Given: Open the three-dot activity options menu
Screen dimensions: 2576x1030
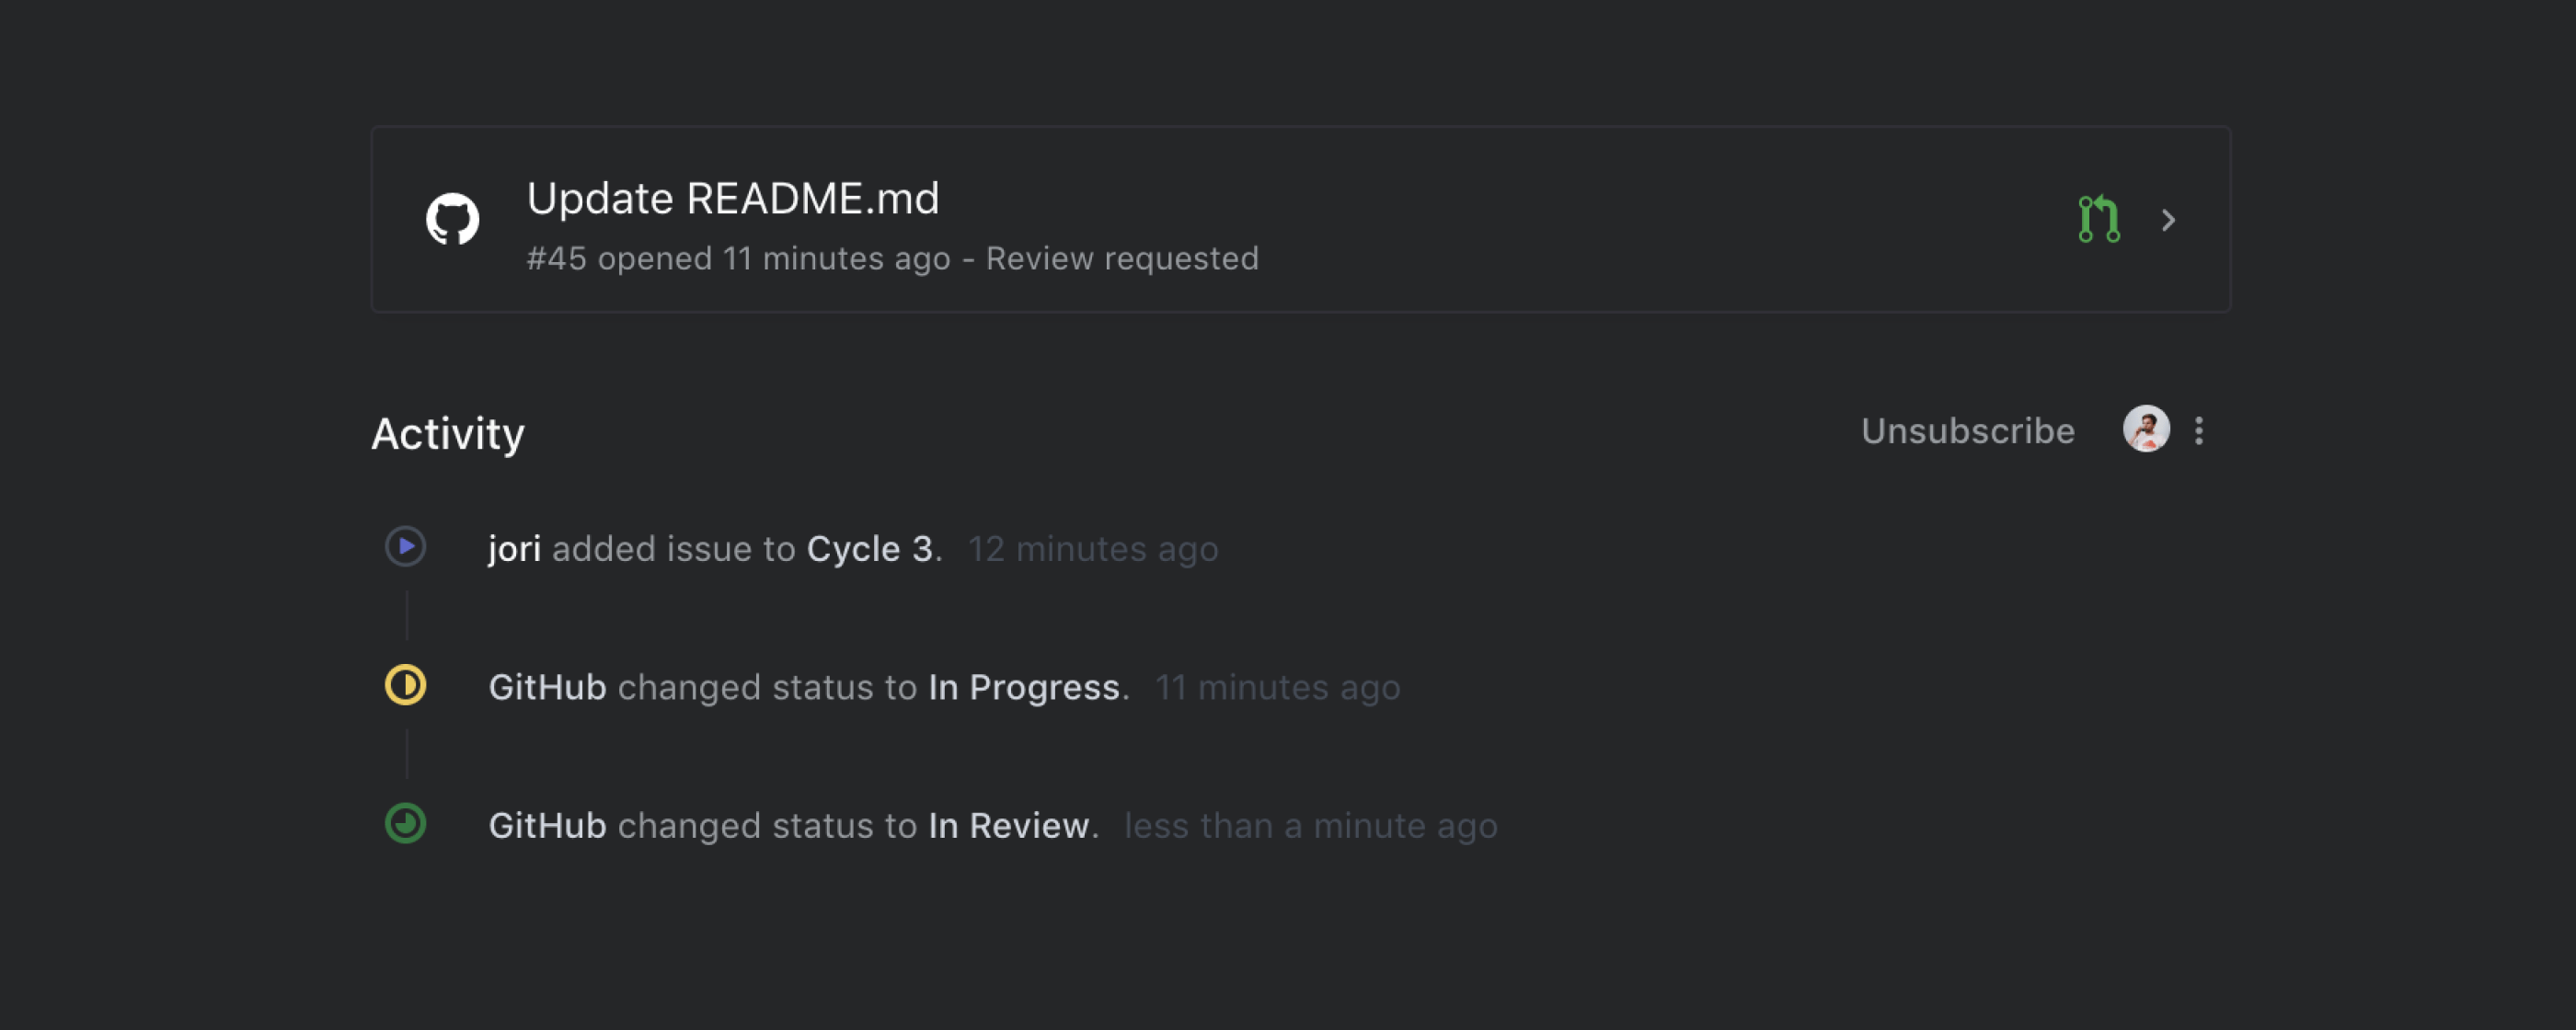Looking at the screenshot, I should (x=2198, y=431).
